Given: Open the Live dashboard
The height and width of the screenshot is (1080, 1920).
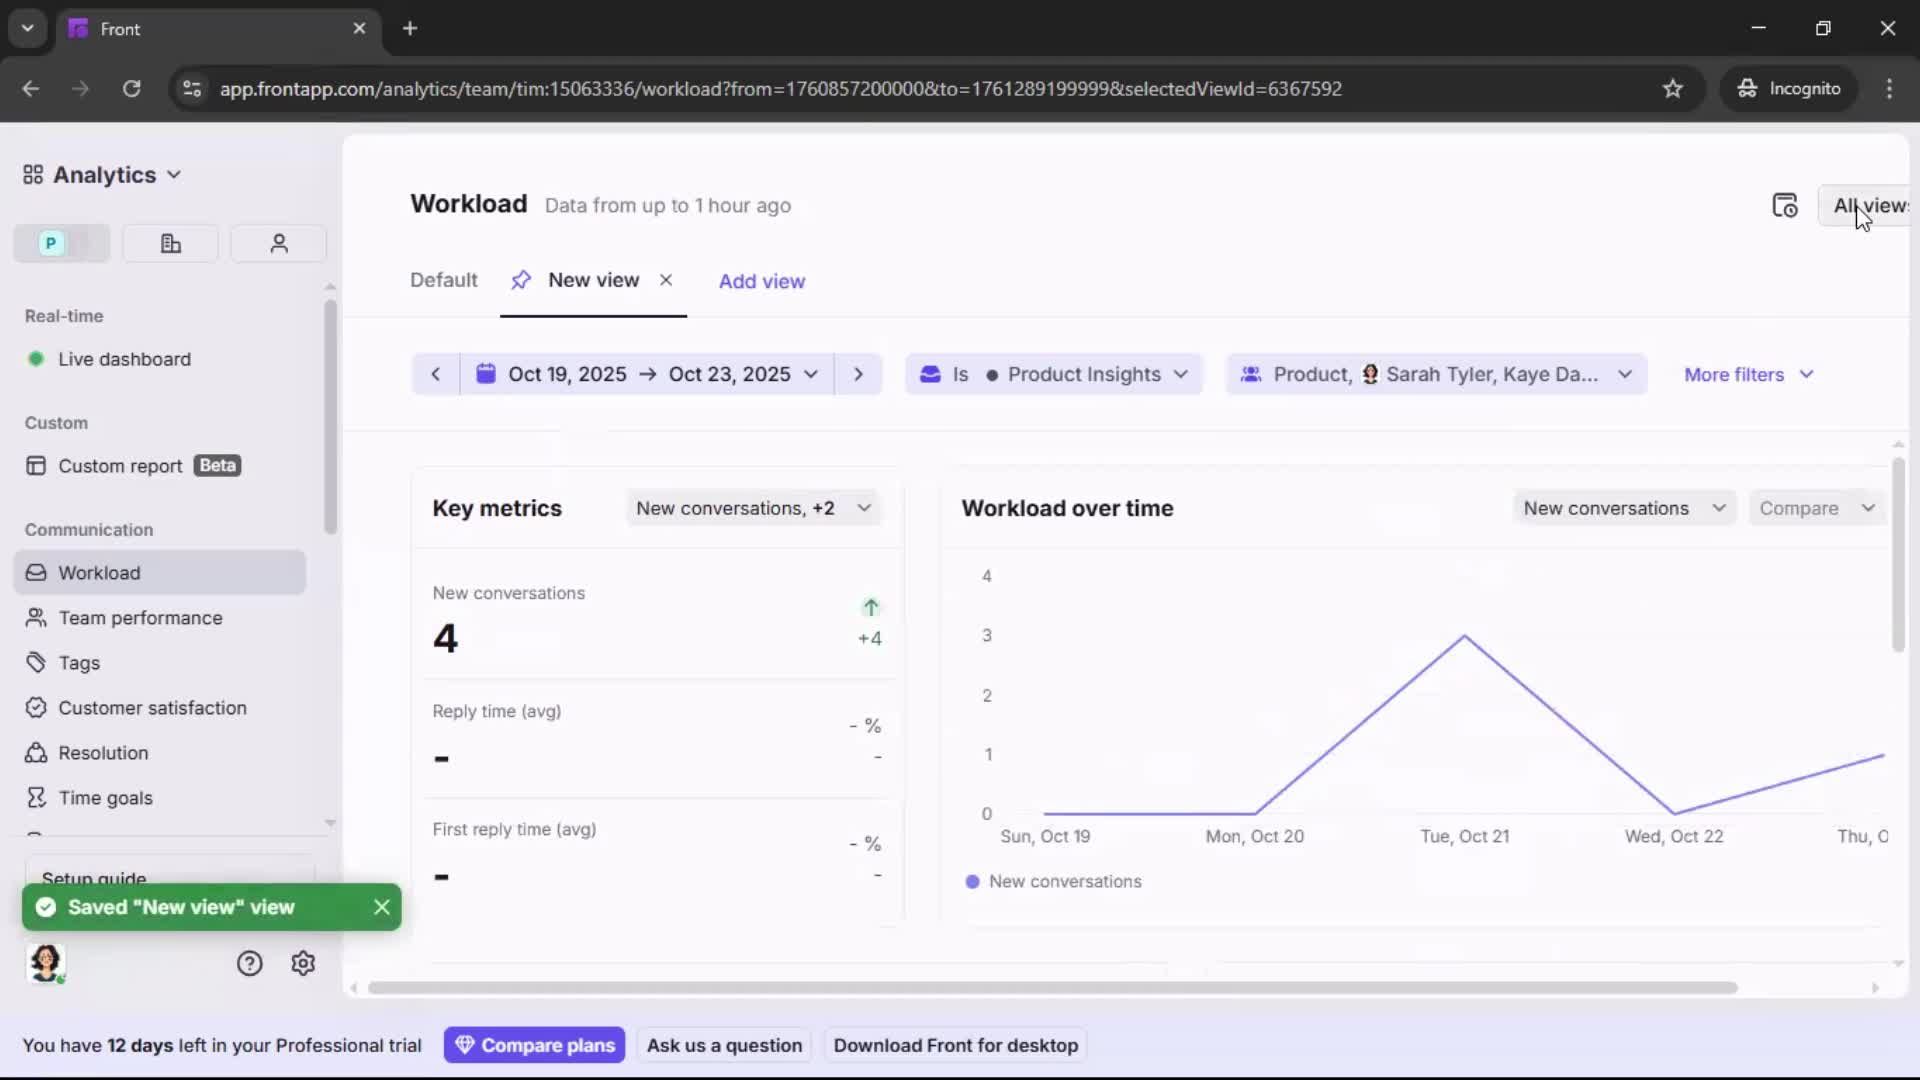Looking at the screenshot, I should point(124,359).
